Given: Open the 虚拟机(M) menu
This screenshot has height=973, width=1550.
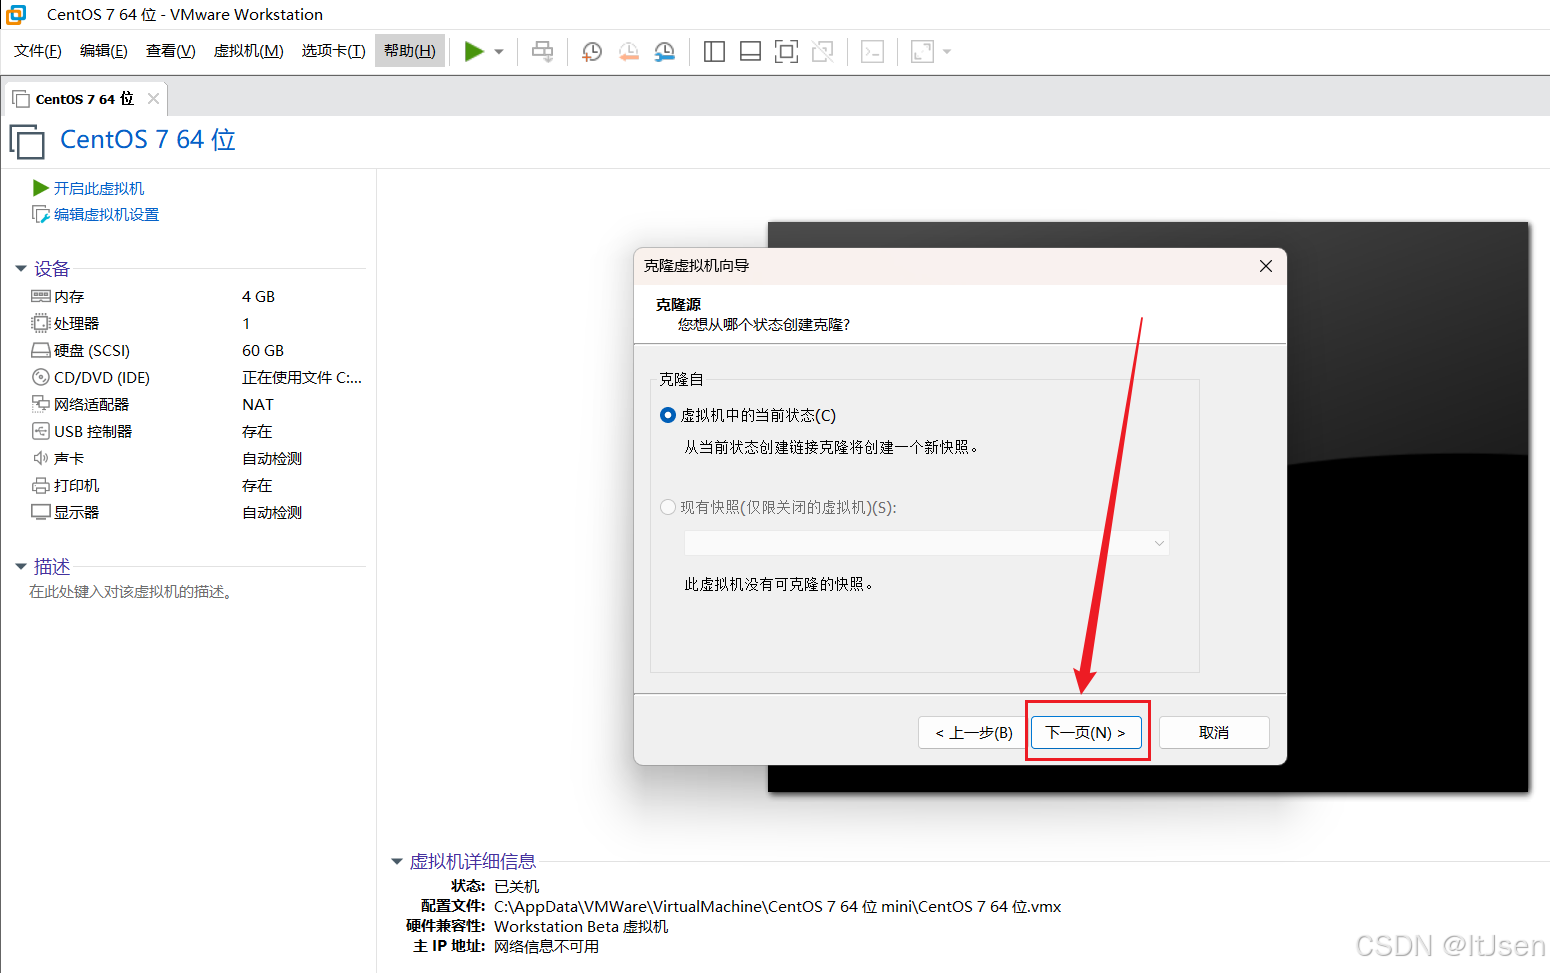Looking at the screenshot, I should click(x=248, y=51).
